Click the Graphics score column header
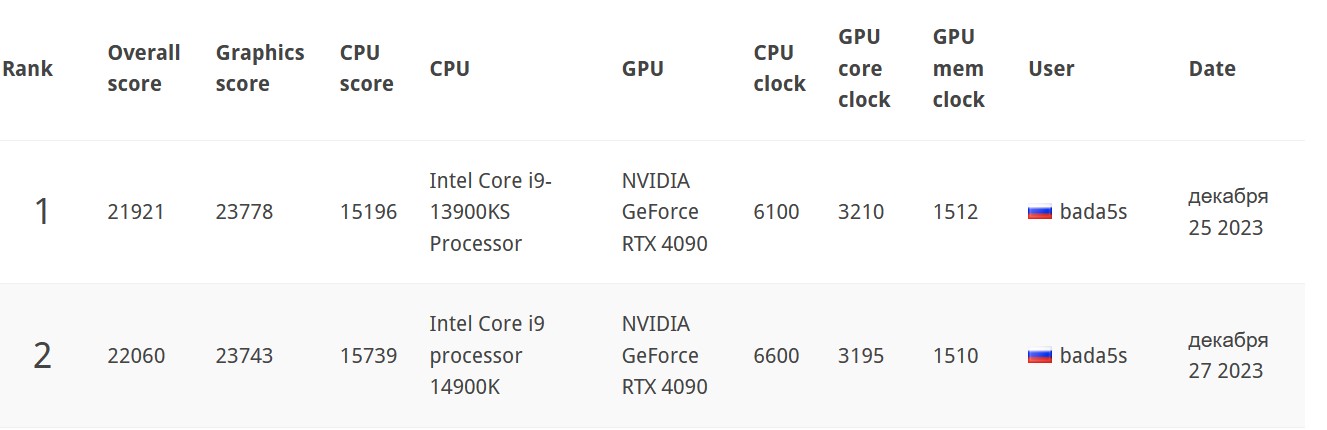This screenshot has width=1327, height=430. coord(260,68)
